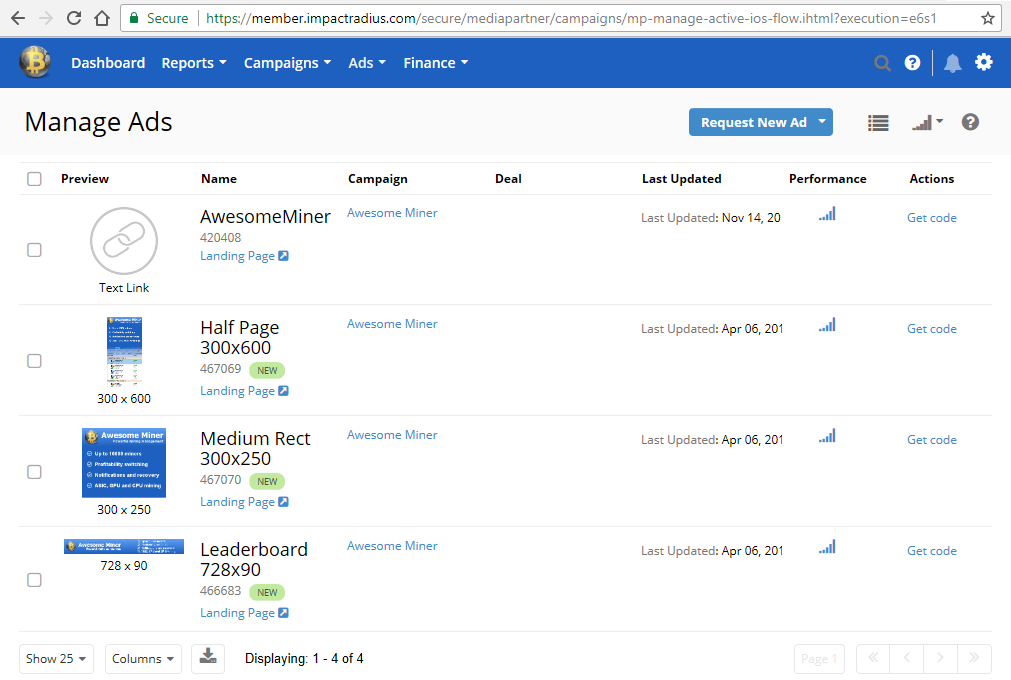
Task: Open external link icon for Medium Rect landing page
Action: [x=283, y=501]
